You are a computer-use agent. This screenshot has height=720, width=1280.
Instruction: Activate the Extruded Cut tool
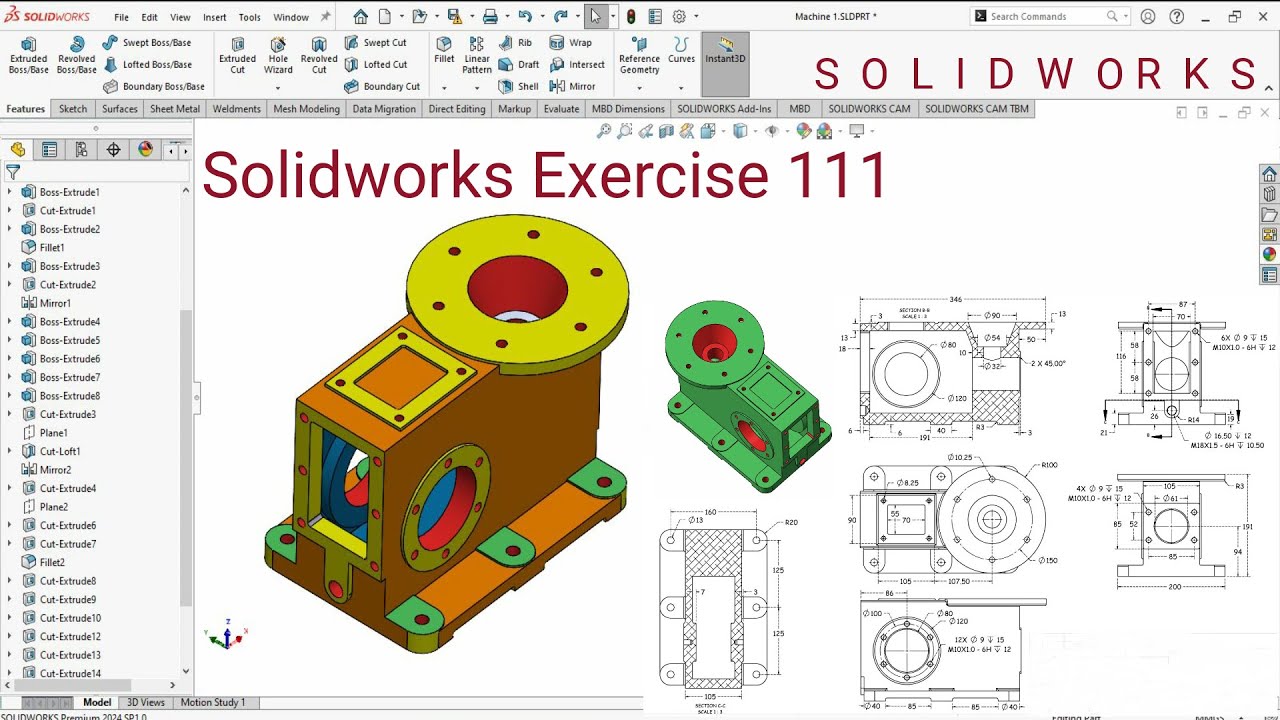pos(237,56)
